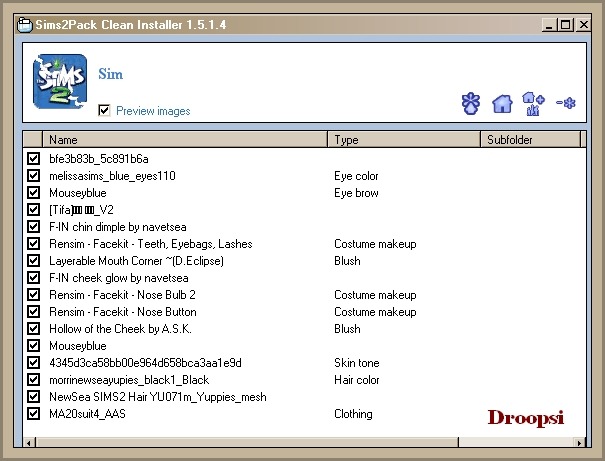605x461 pixels.
Task: Click the blank checkbox column header
Action: pos(32,139)
